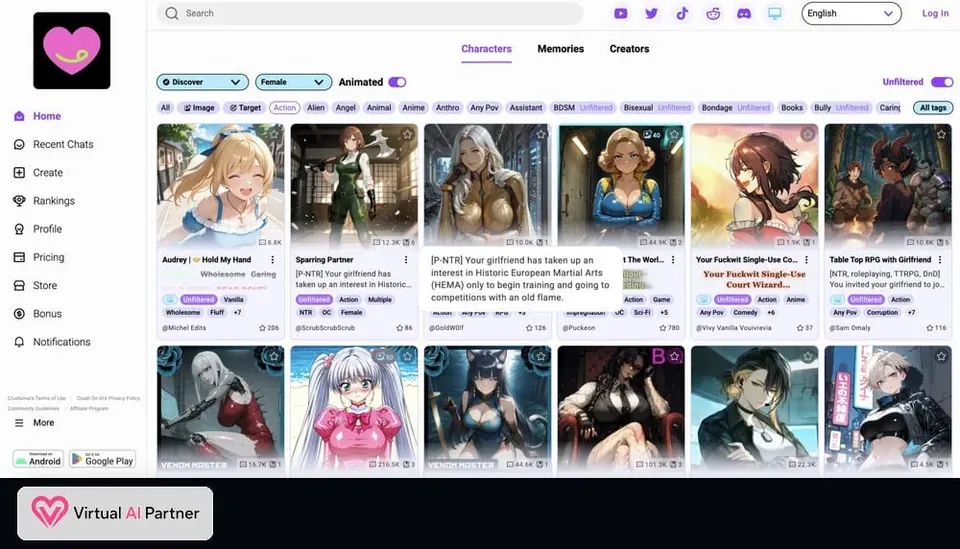Open the Google Play store button
Screen dimensions: 960x549
(x=102, y=459)
